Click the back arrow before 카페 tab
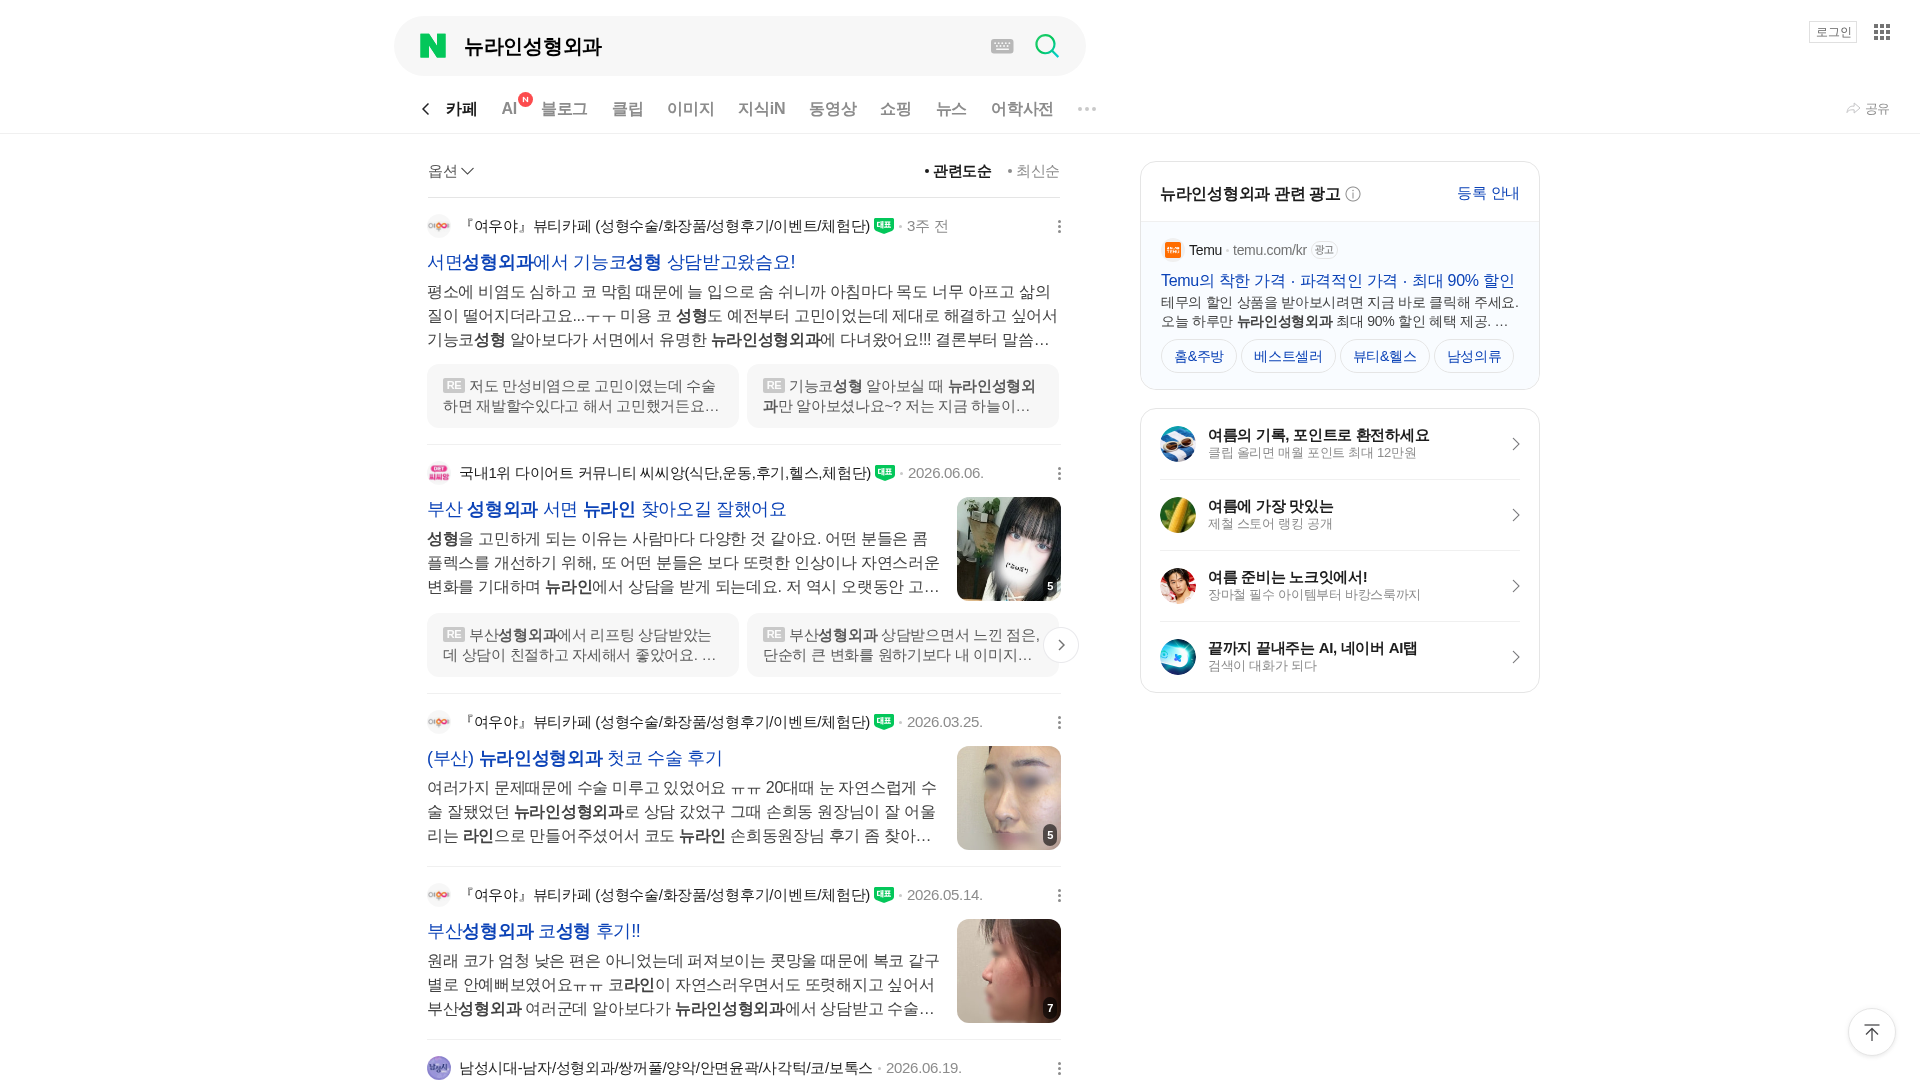The width and height of the screenshot is (1920, 1080). tap(426, 109)
